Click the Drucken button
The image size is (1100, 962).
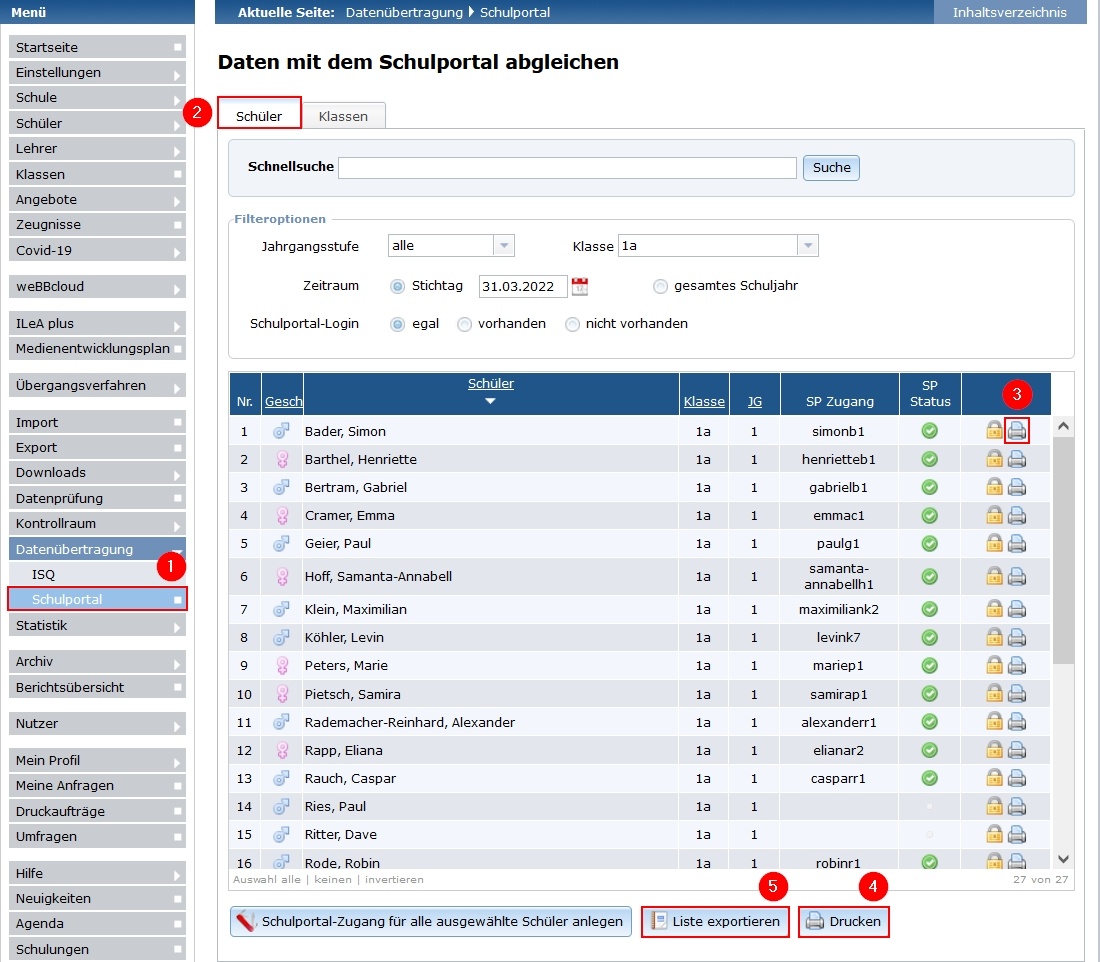pos(843,921)
